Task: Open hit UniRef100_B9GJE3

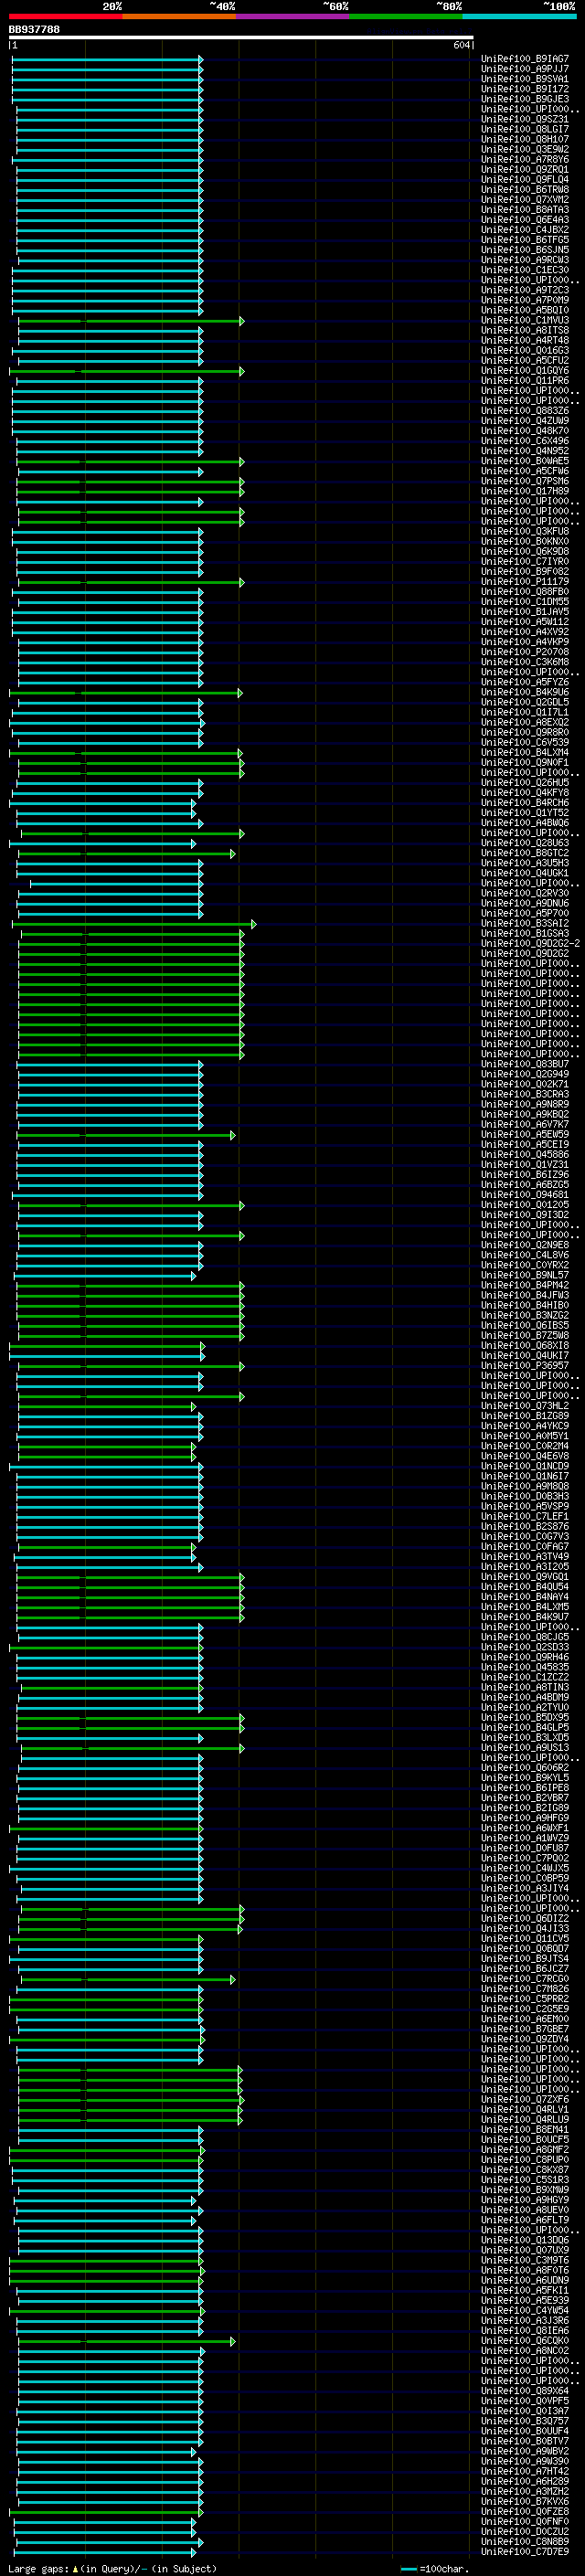Action: pos(525,99)
